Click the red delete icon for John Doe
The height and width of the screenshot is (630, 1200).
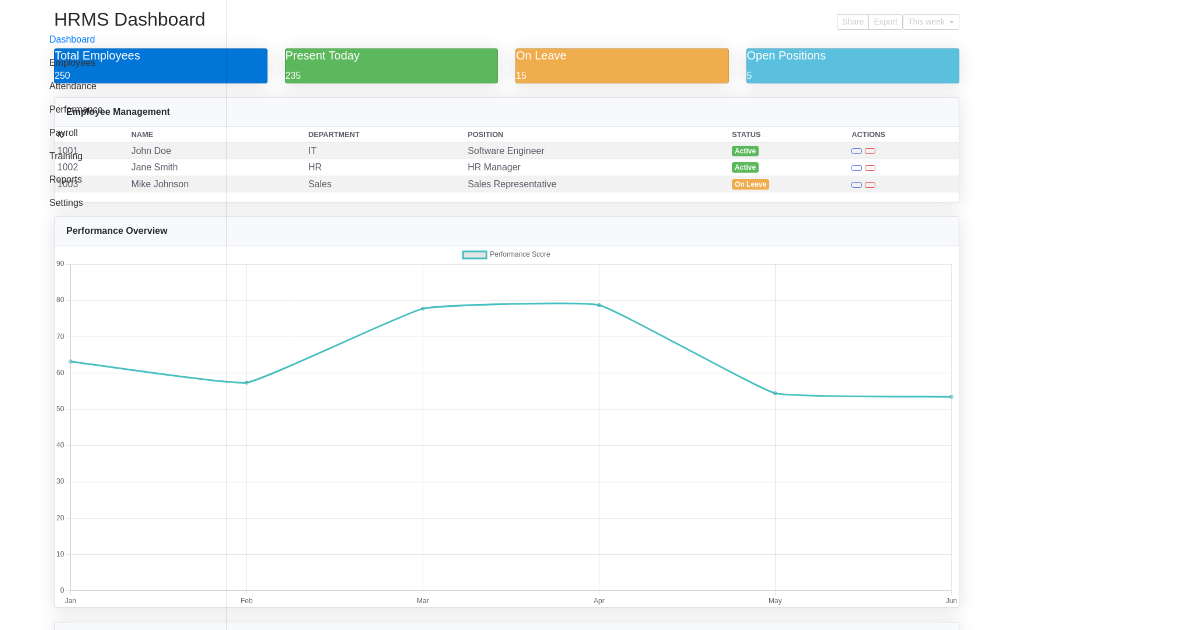tap(870, 151)
